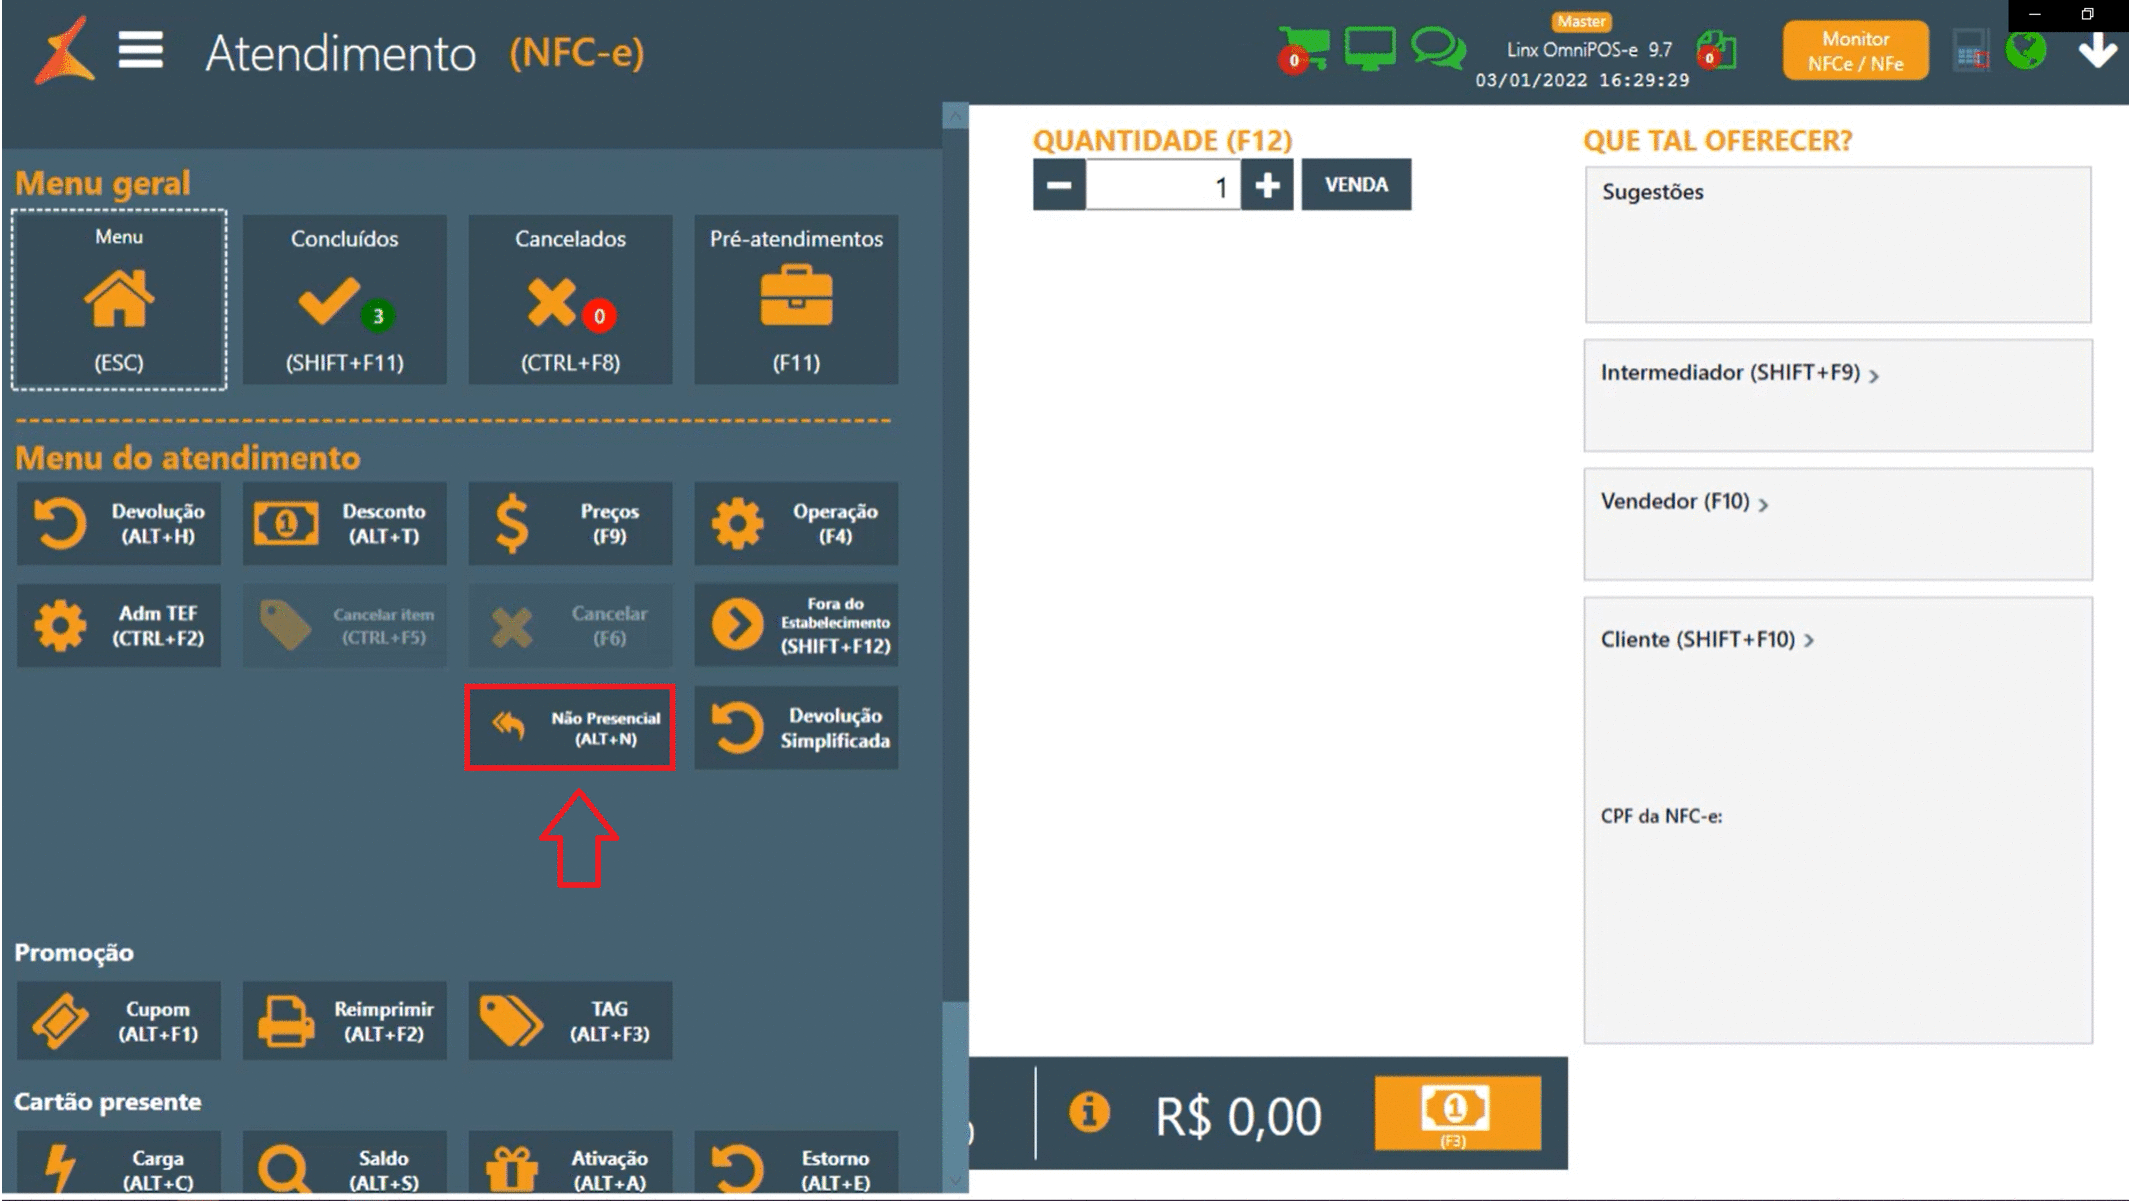Click the green globe connection icon
The width and height of the screenshot is (2130, 1201).
click(2026, 50)
